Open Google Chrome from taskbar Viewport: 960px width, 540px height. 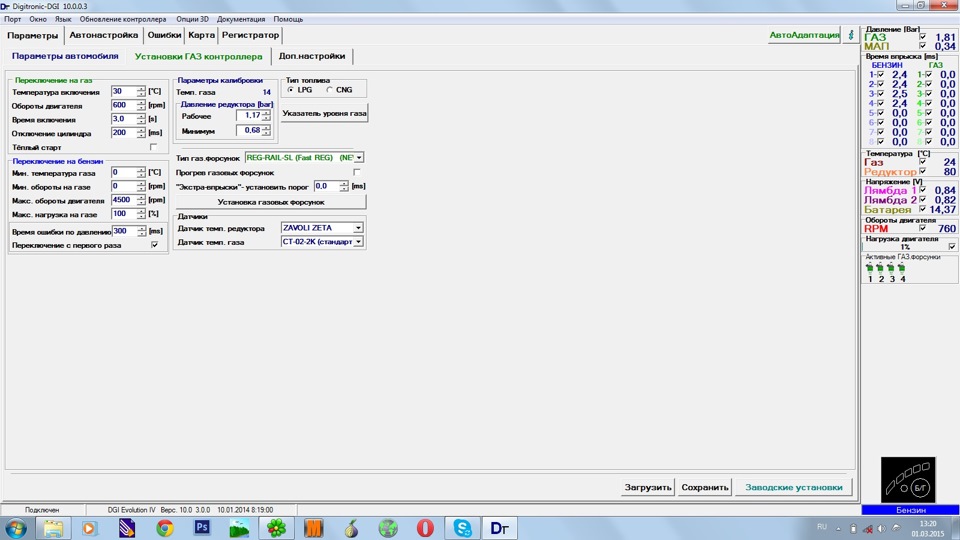[x=164, y=528]
